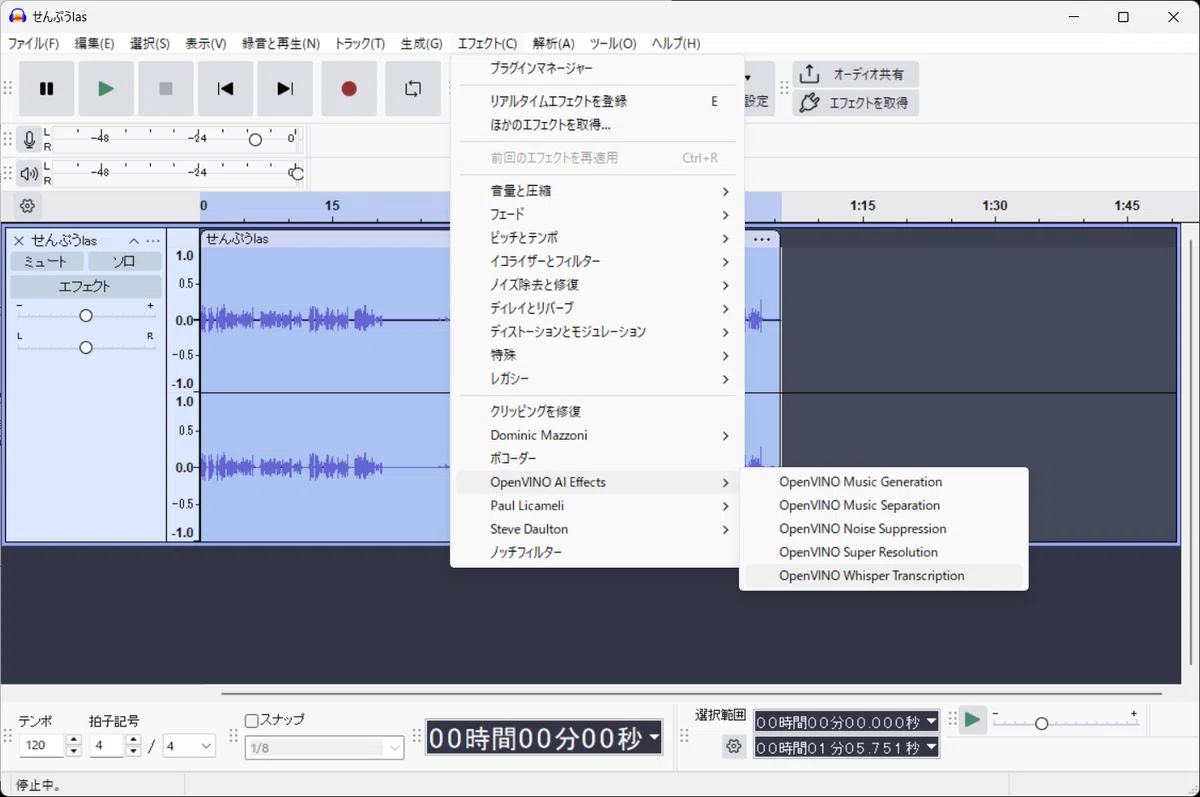
Task: Select ノッチフィルター effect
Action: pos(597,553)
